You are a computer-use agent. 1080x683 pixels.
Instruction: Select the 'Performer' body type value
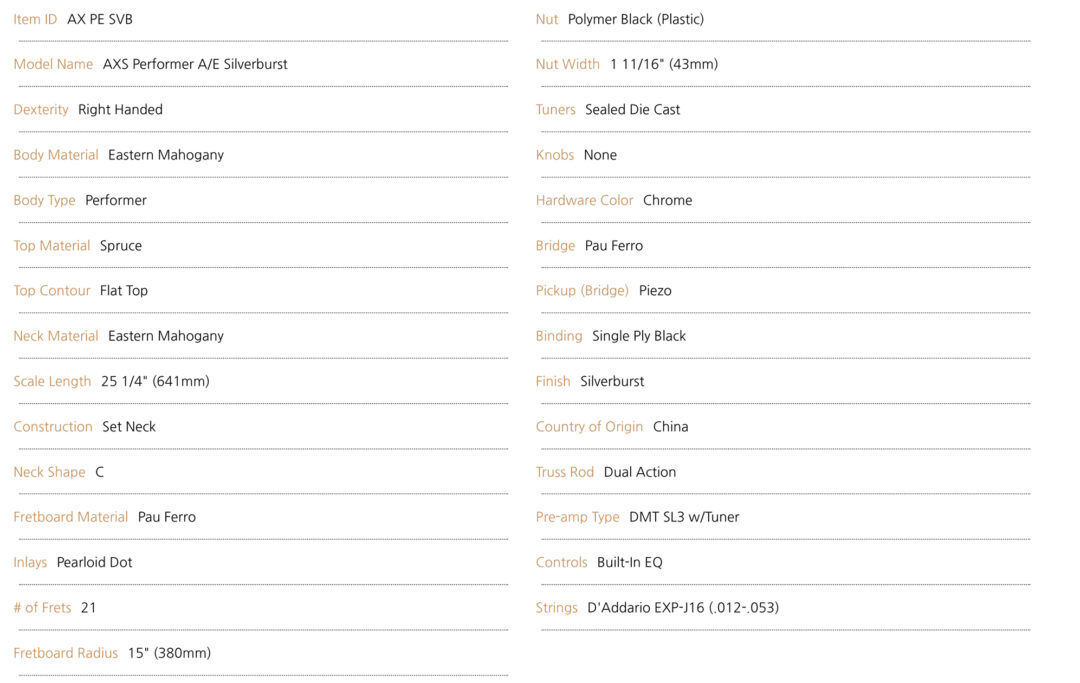pyautogui.click(x=116, y=200)
